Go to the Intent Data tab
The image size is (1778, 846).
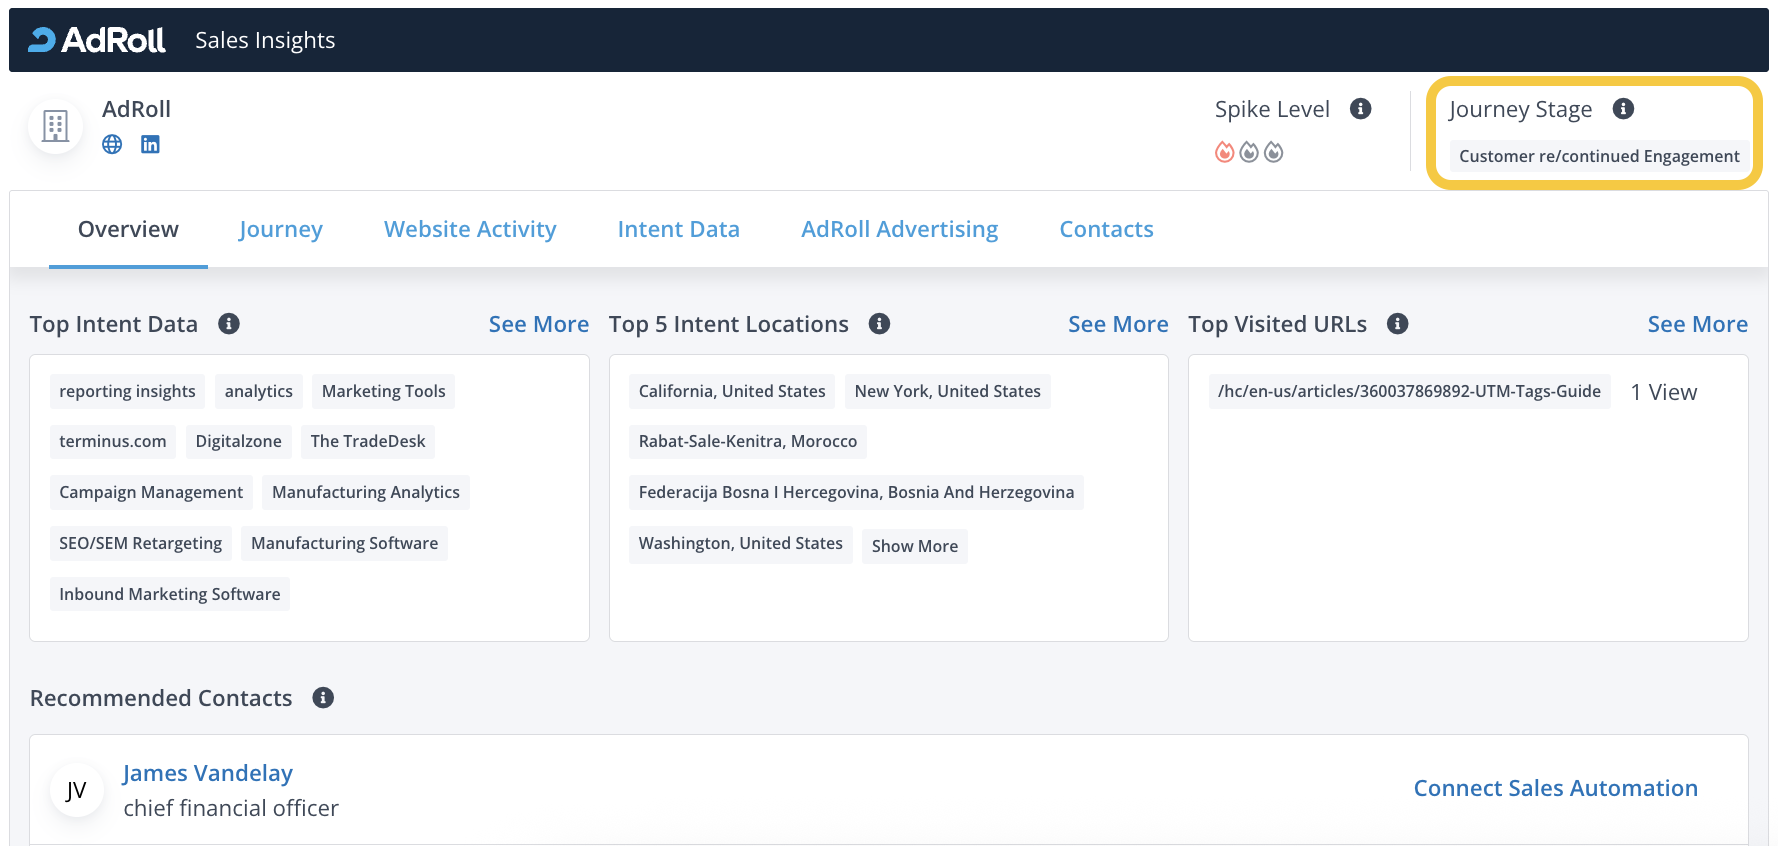click(678, 229)
